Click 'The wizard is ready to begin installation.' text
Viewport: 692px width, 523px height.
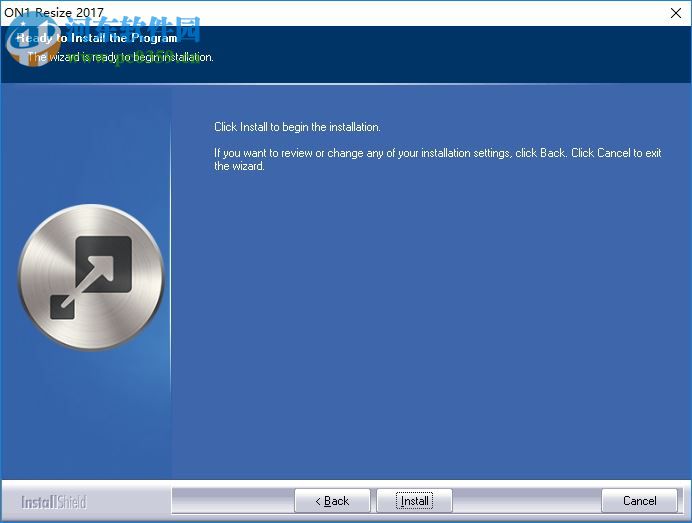(x=120, y=57)
